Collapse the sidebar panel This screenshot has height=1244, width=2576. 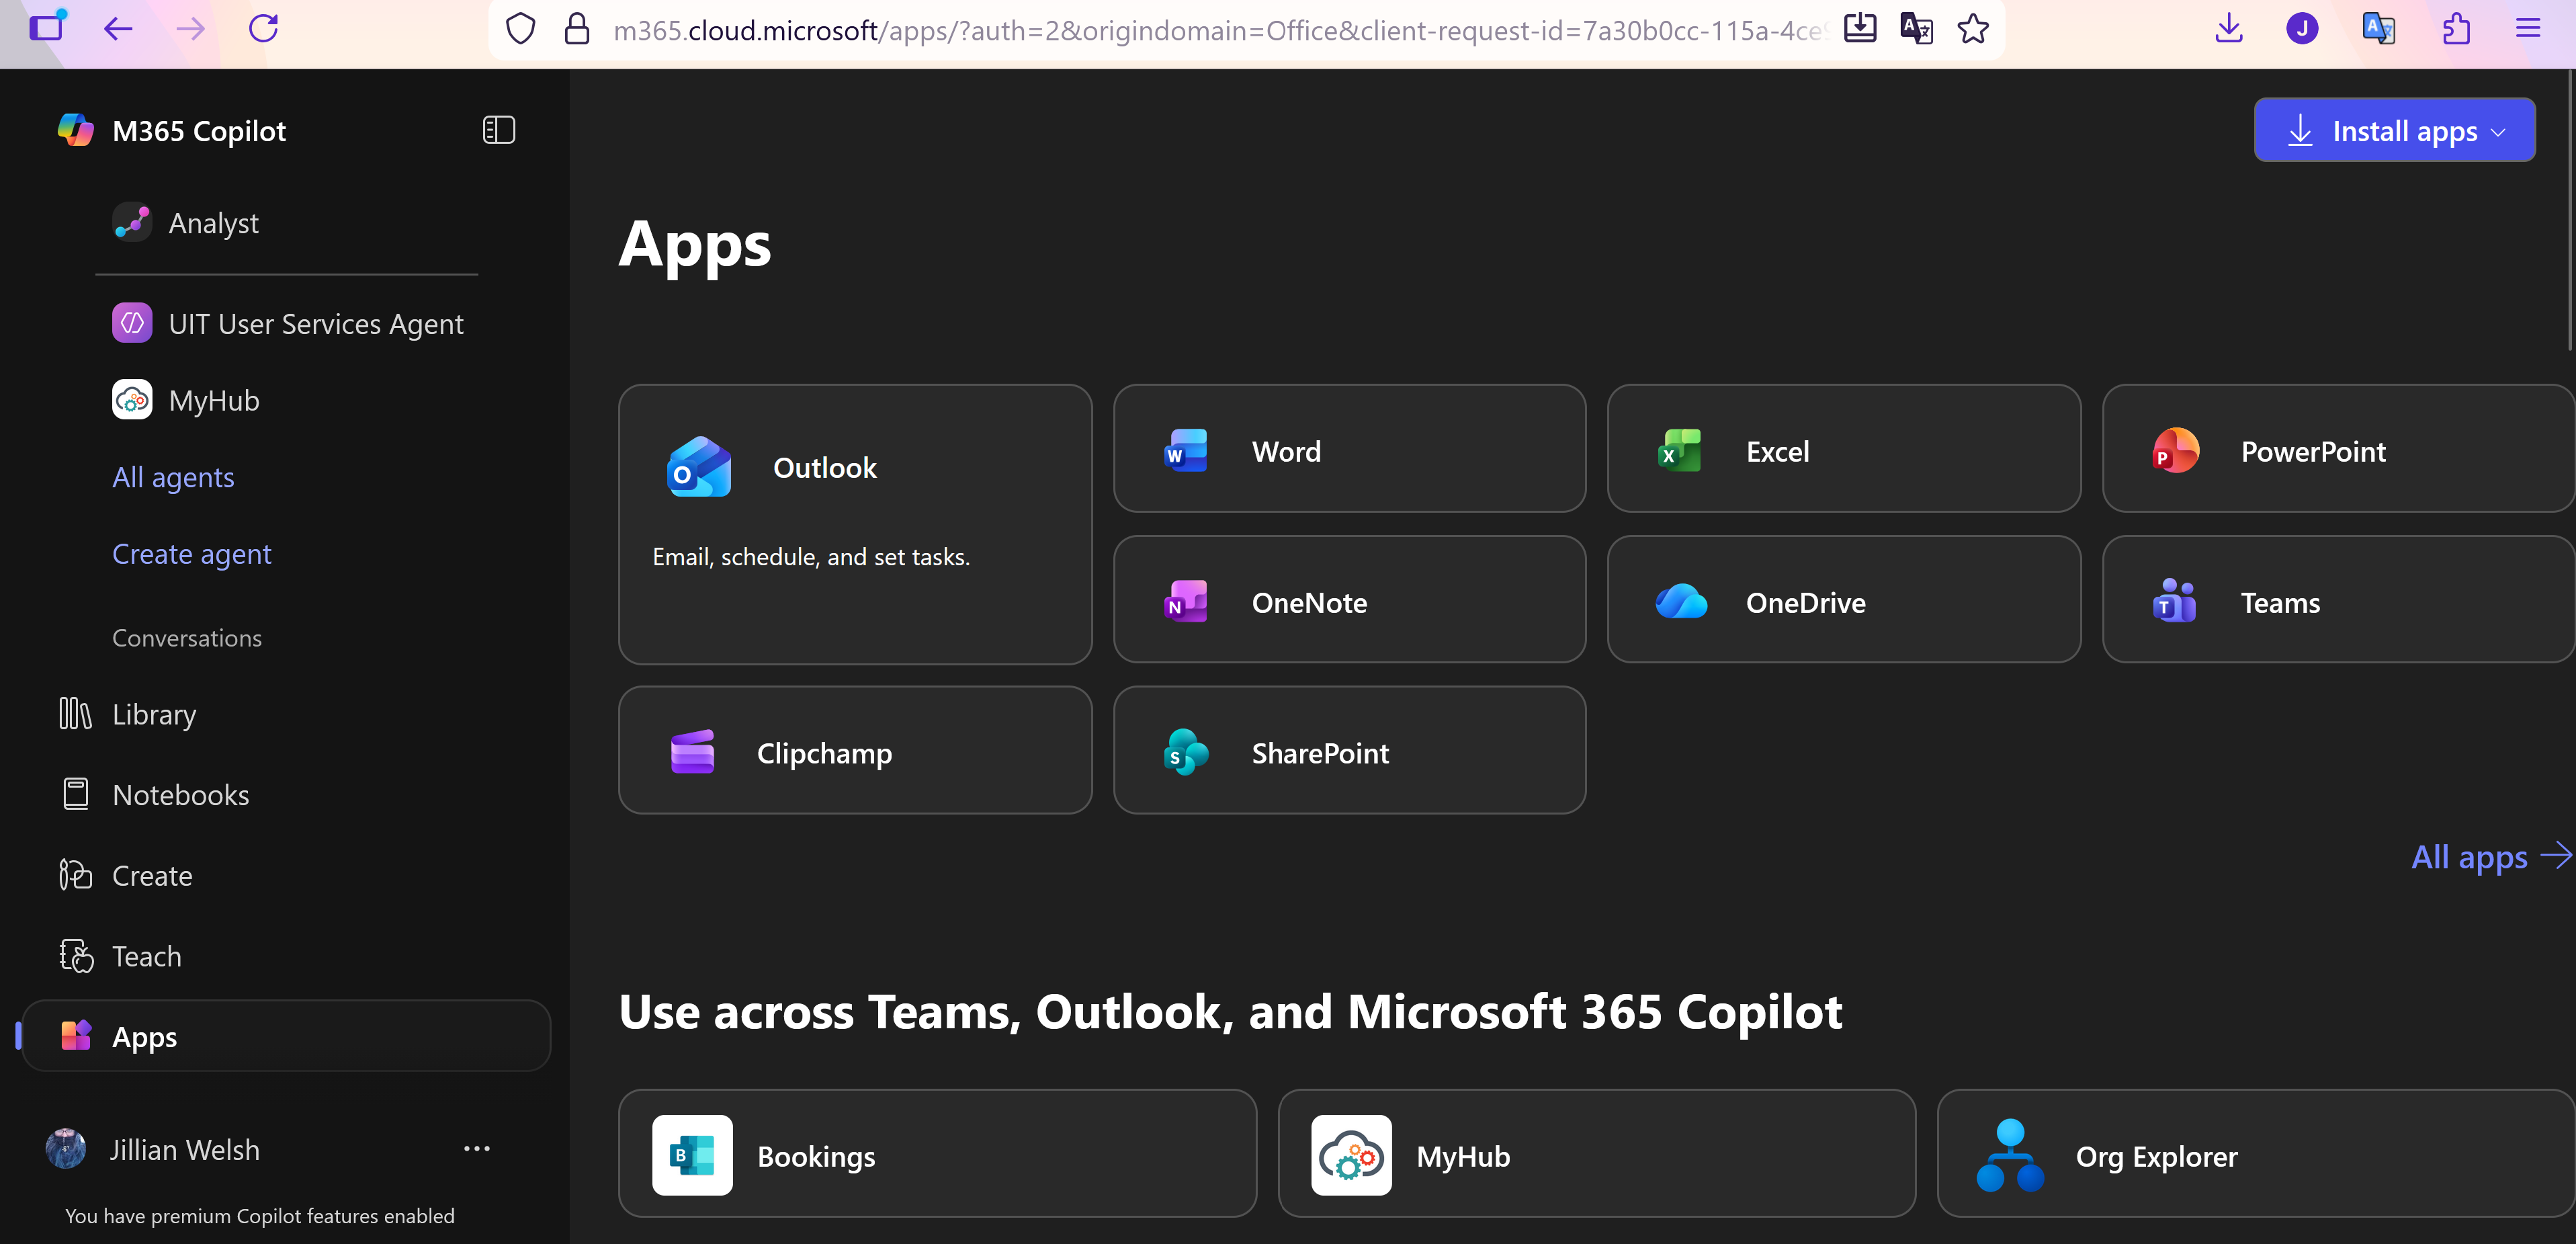point(498,129)
